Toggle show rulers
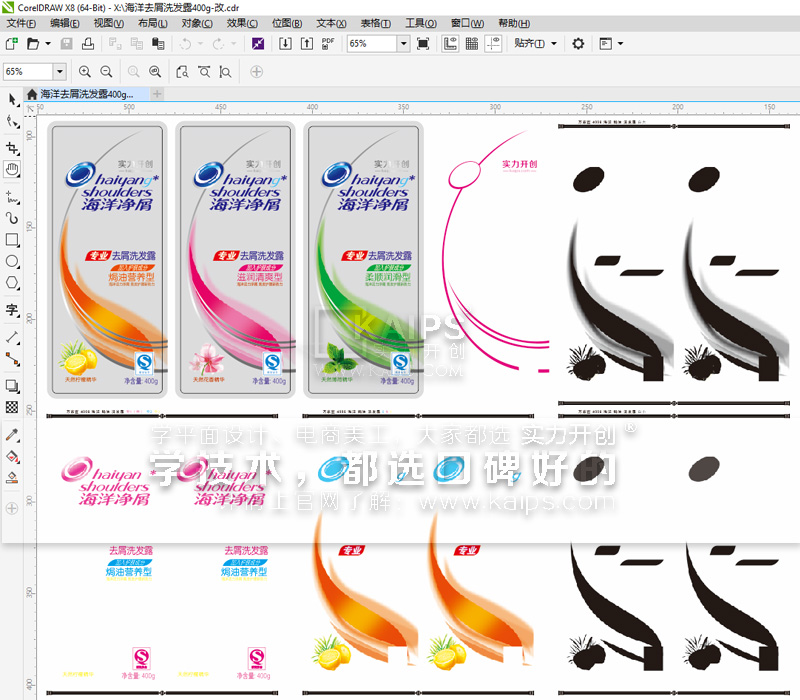Viewport: 800px width, 700px height. click(450, 44)
